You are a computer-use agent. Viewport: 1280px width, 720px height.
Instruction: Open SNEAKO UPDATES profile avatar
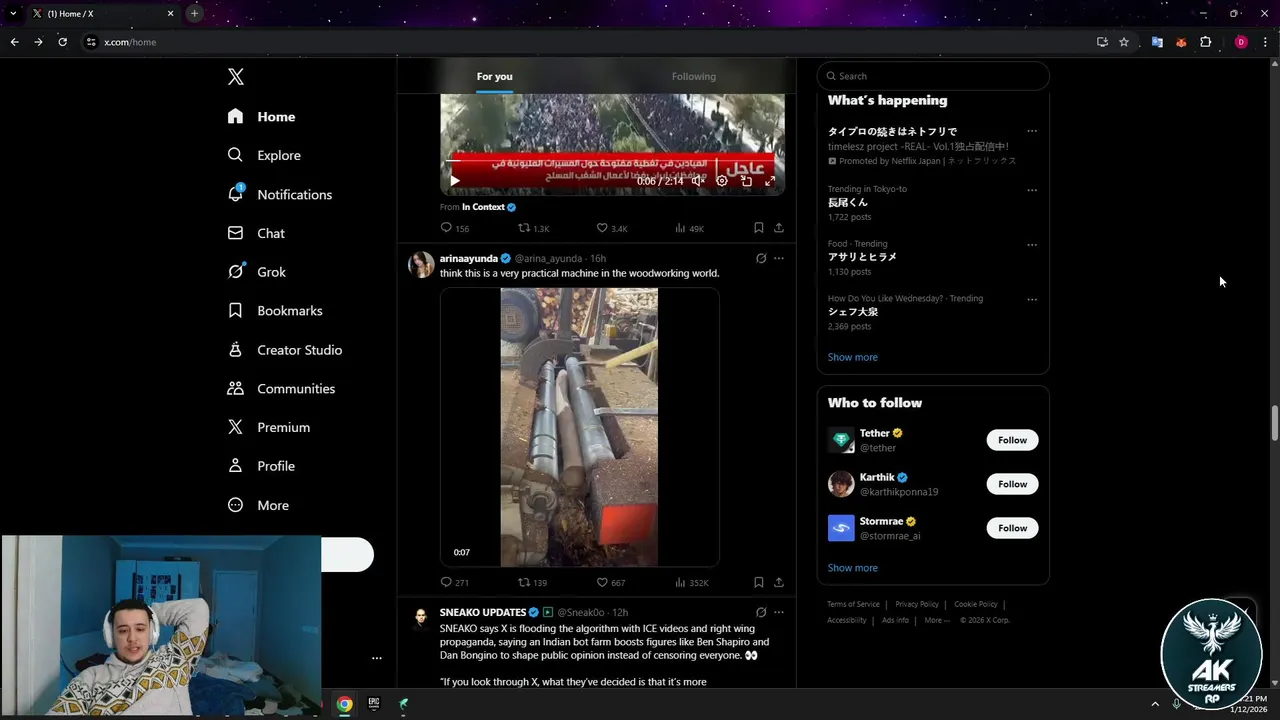[x=421, y=619]
